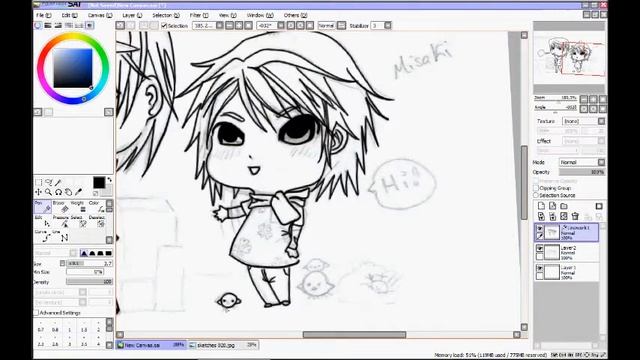Enable the Clipping Group checkbox
This screenshot has height=360, width=640.
[x=536, y=188]
